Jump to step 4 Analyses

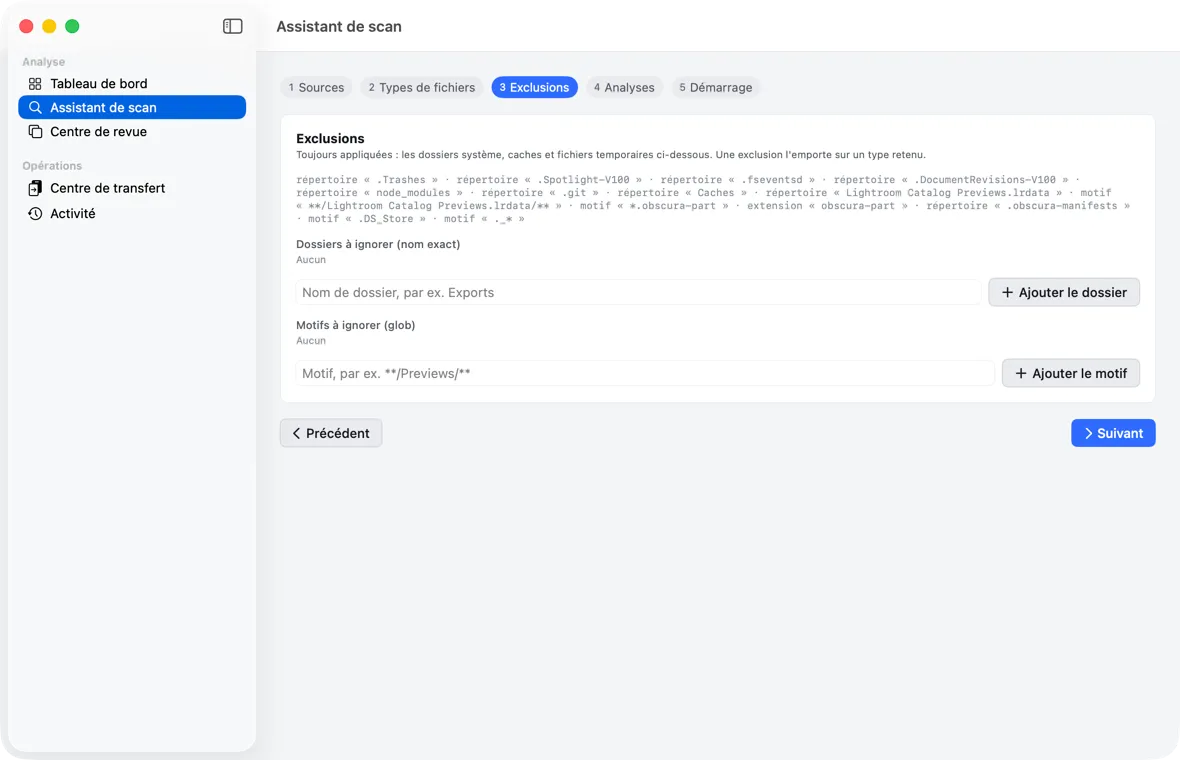click(x=624, y=87)
